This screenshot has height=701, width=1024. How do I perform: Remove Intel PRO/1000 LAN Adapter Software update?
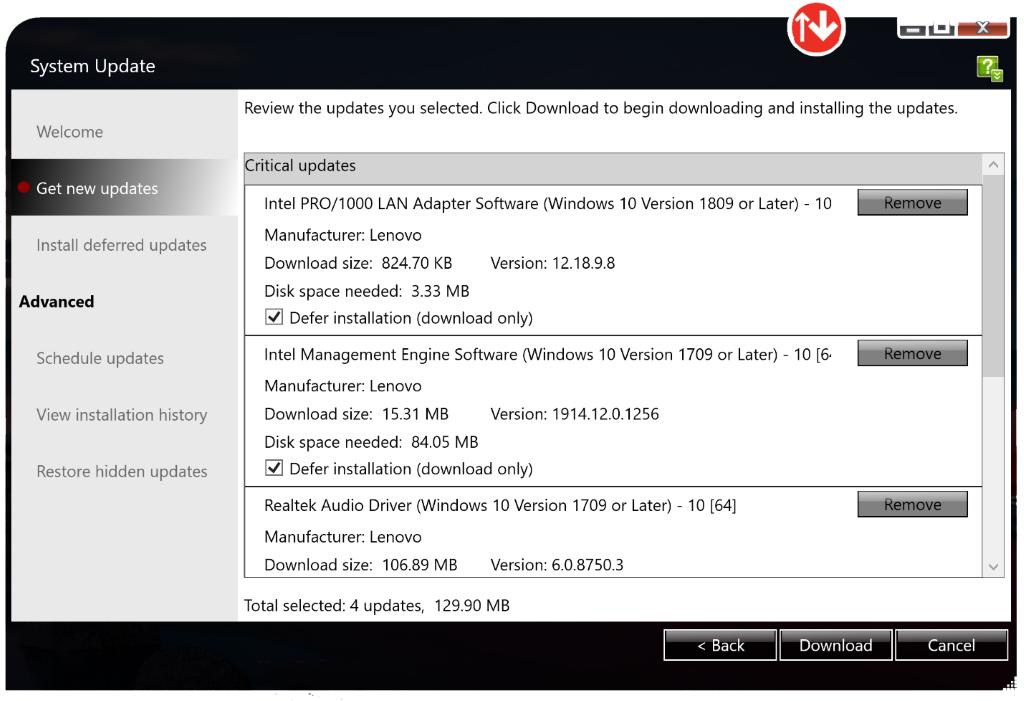click(x=912, y=203)
